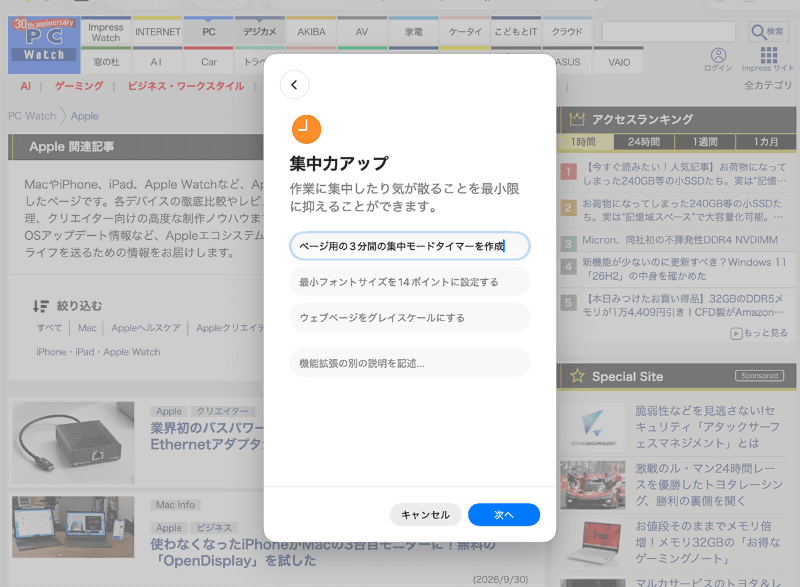This screenshot has height=587, width=800.
Task: Go back with the dialog's back arrow
Action: pos(294,85)
